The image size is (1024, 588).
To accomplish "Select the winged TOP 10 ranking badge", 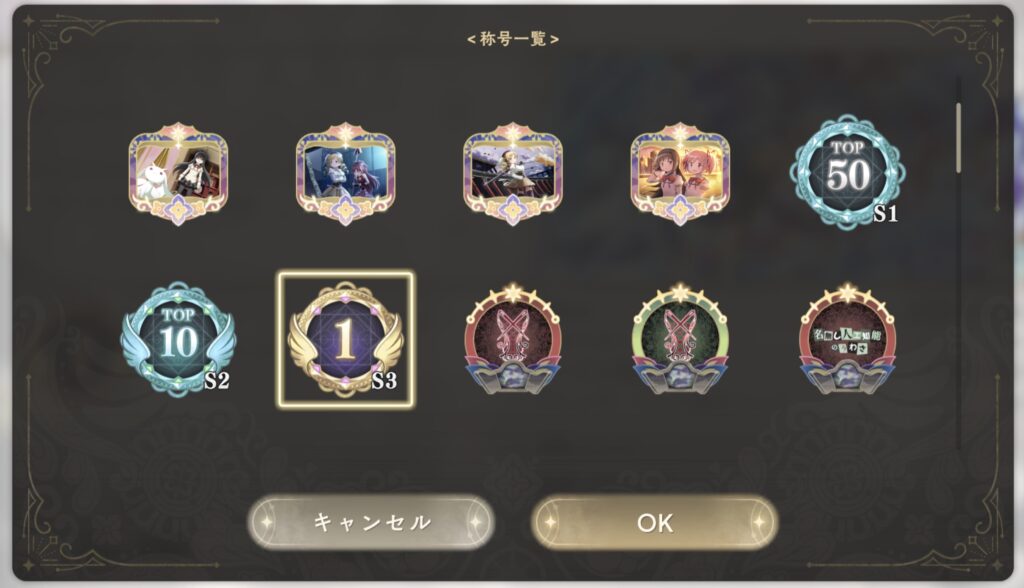I will (178, 339).
